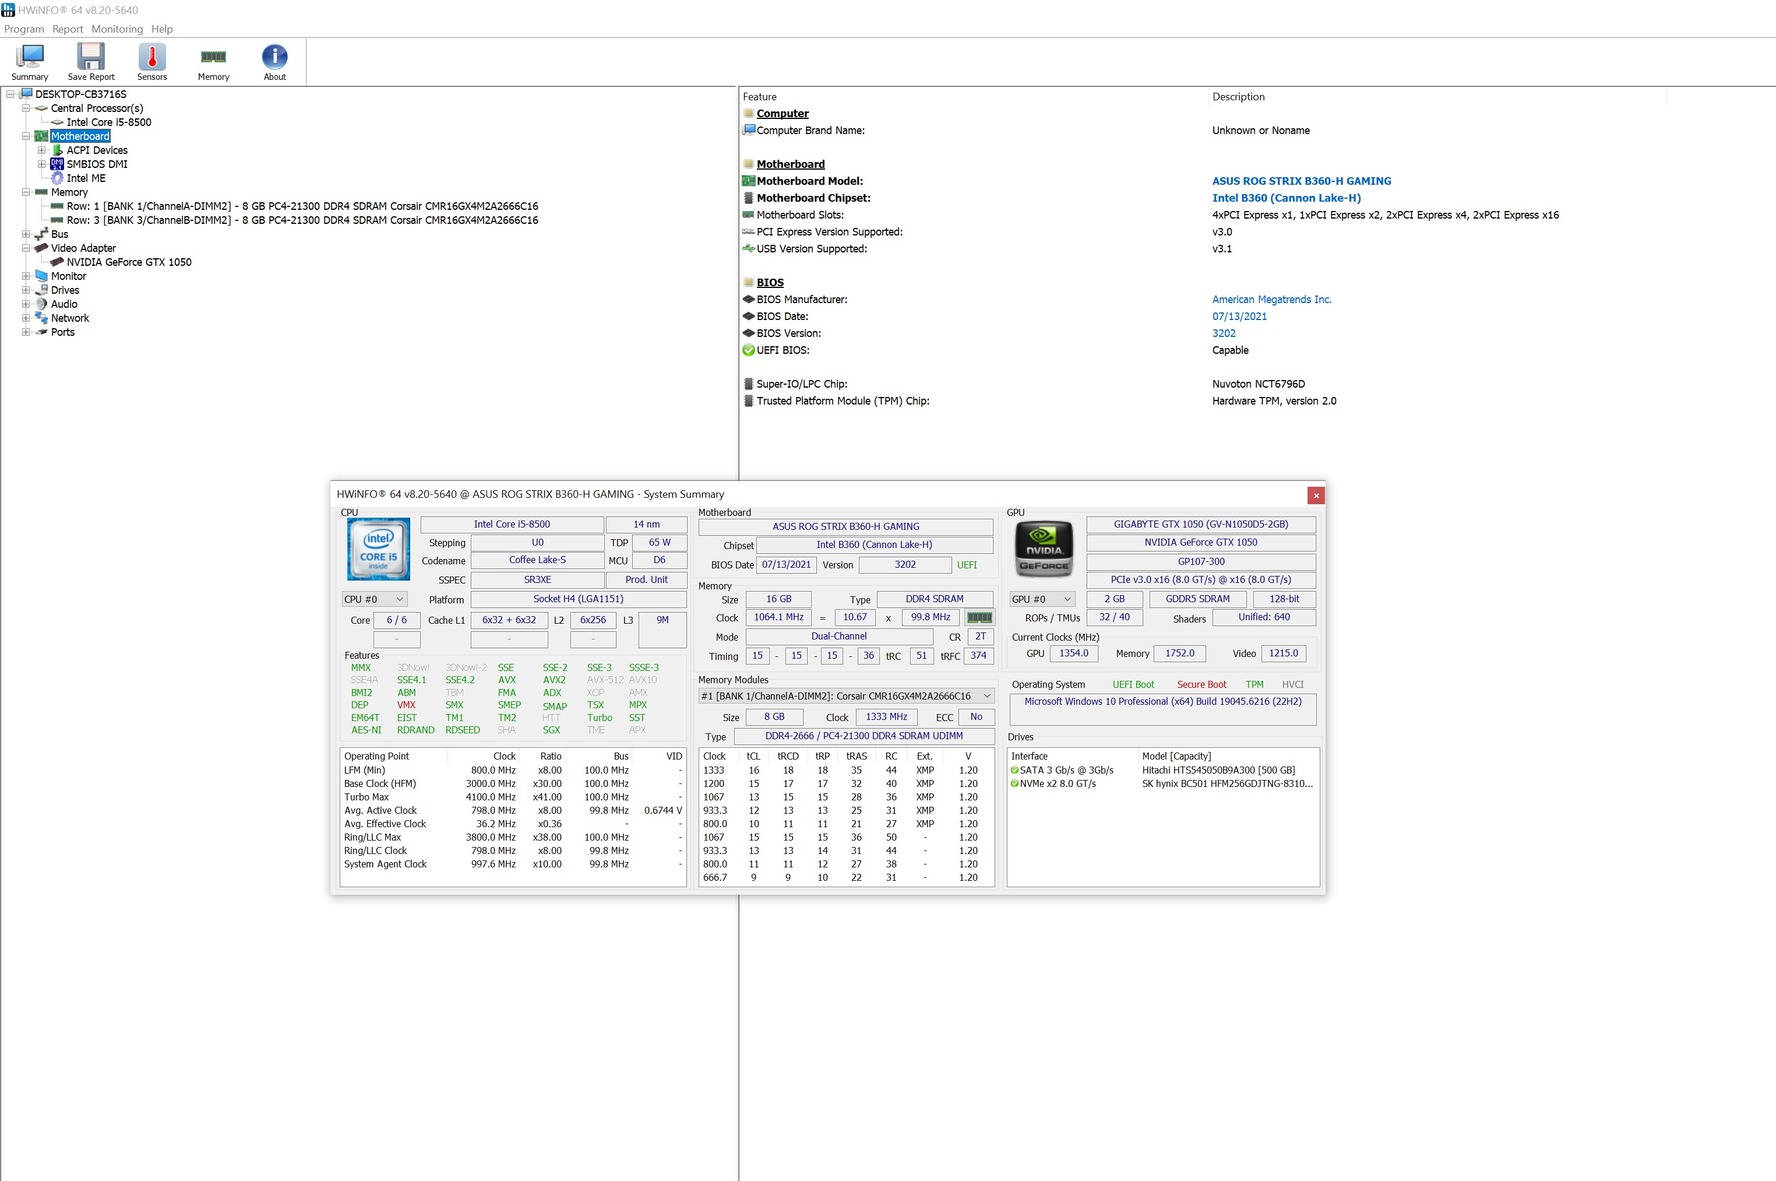Select the Audio tree item
Screen dimensions: 1776x1181
64,304
